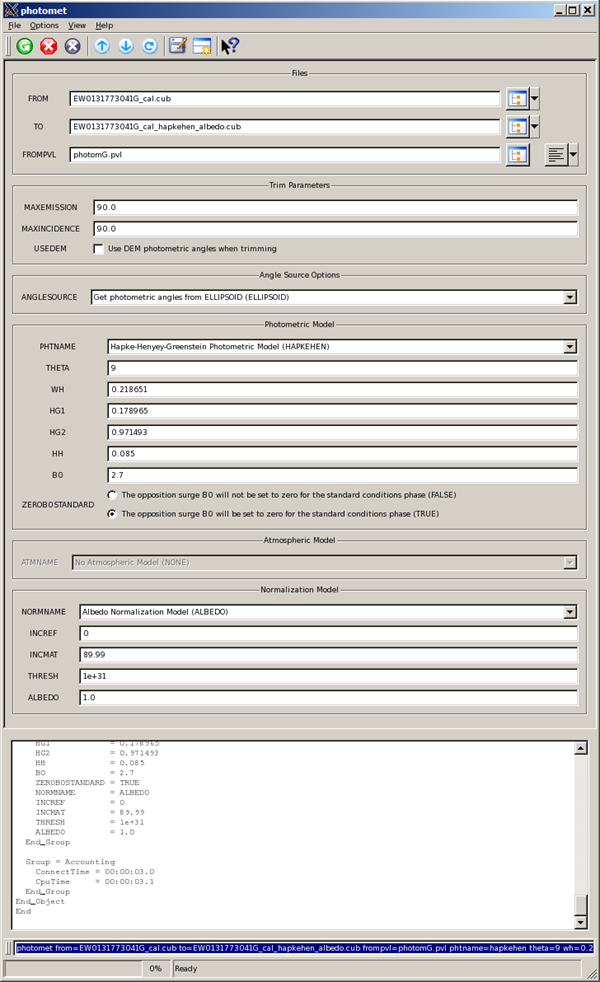Click the THETA input field
Screen dimensions: 600x982
point(342,368)
